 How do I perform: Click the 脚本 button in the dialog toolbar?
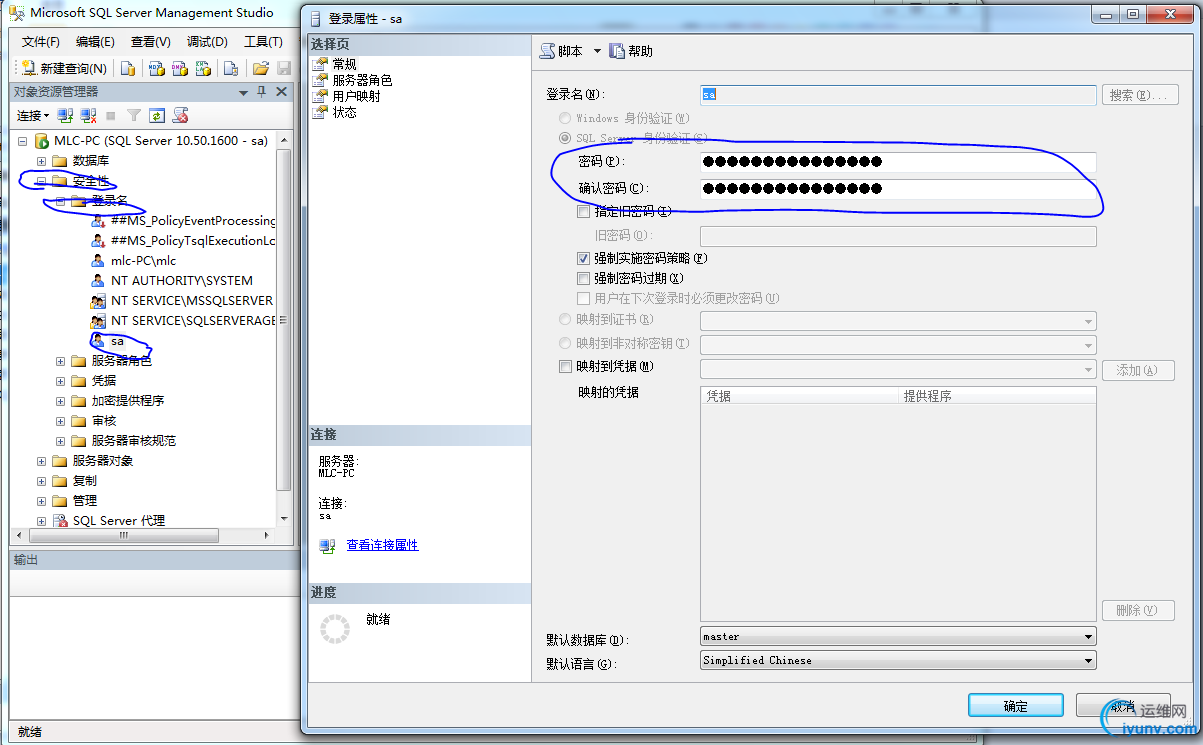click(561, 51)
